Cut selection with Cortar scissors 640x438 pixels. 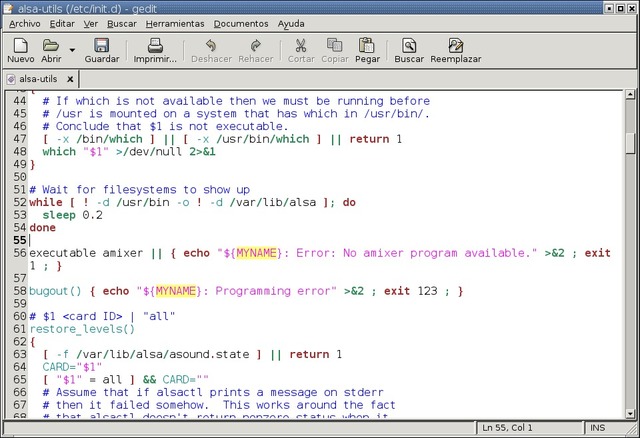(x=301, y=45)
